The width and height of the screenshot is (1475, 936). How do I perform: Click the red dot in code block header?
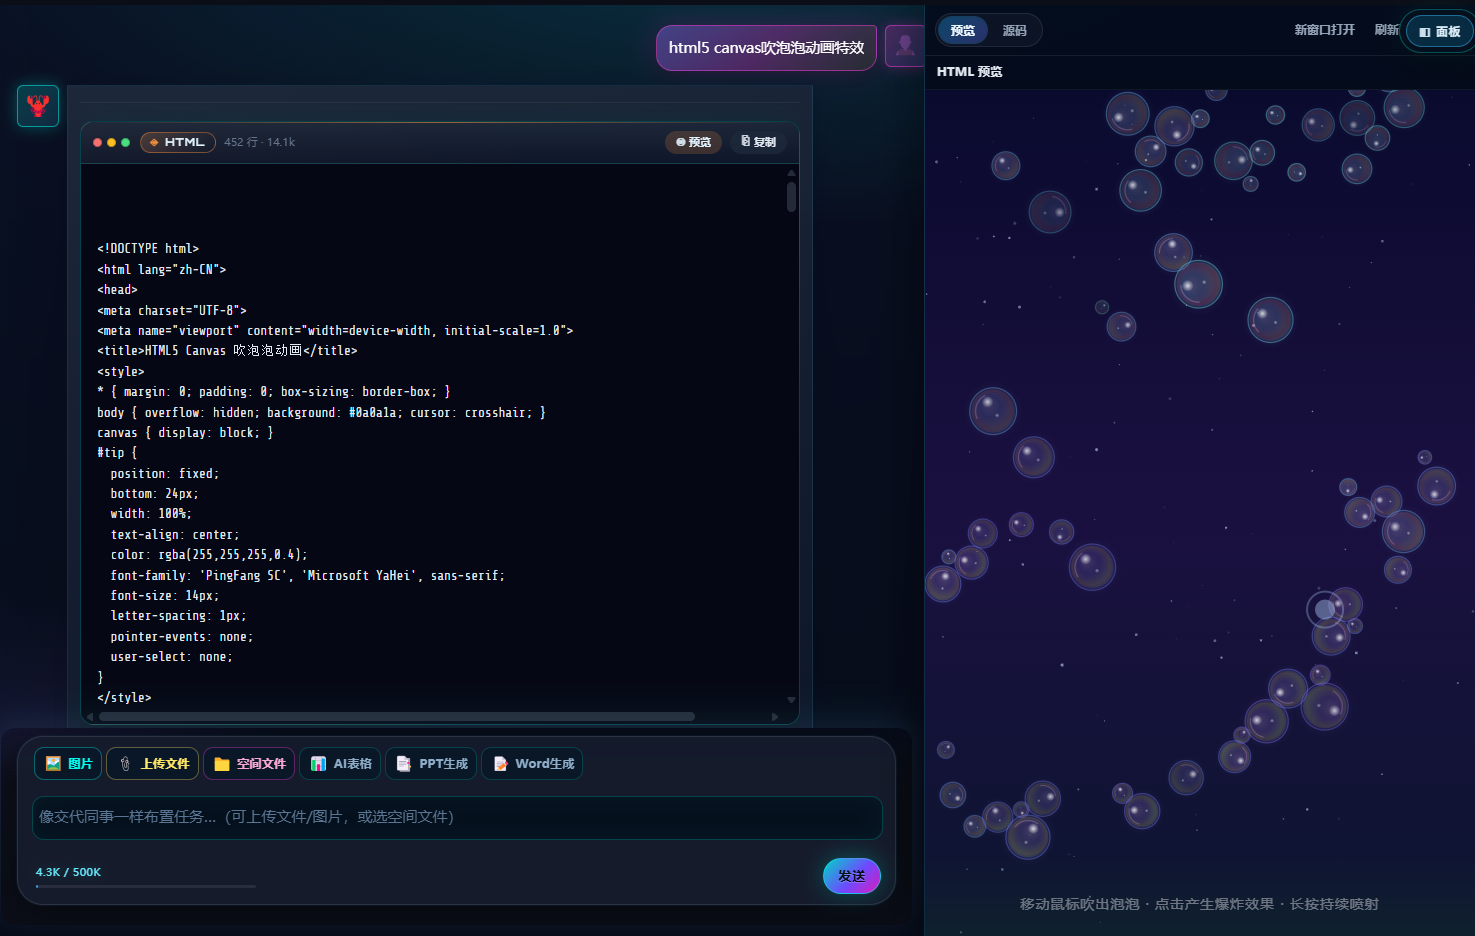click(97, 142)
